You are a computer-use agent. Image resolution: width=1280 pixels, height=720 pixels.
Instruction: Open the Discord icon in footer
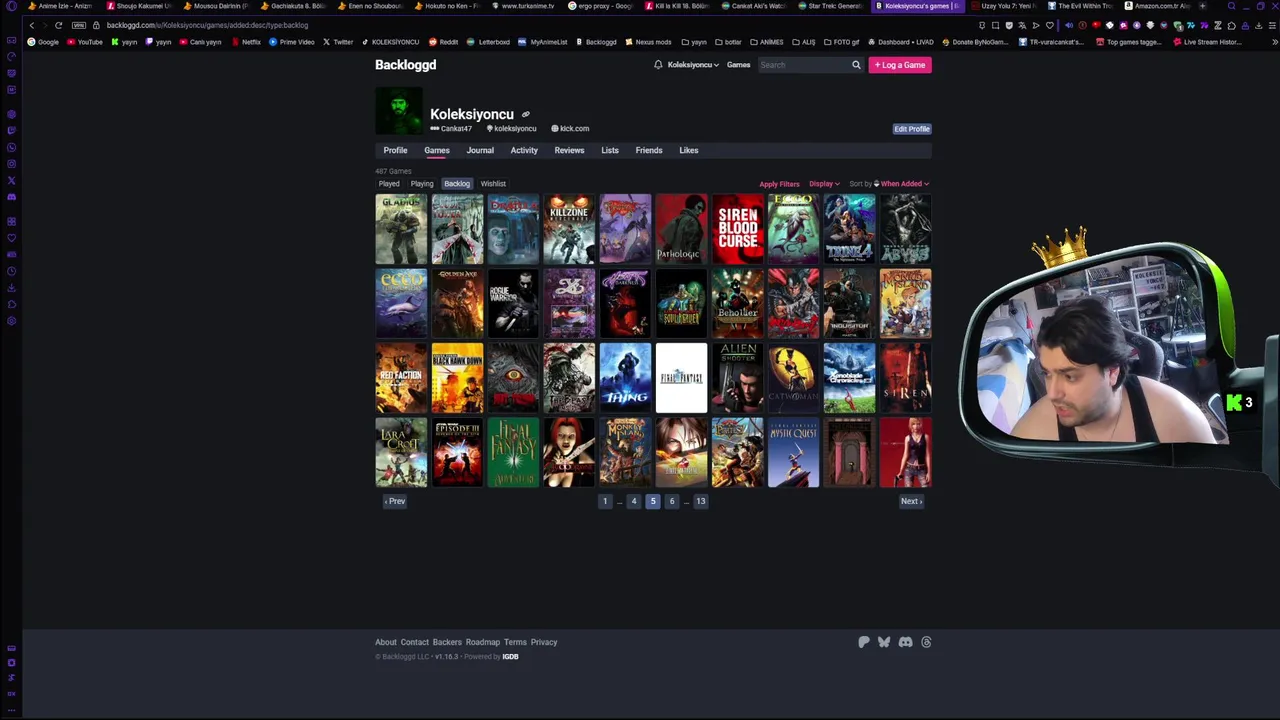(x=905, y=642)
